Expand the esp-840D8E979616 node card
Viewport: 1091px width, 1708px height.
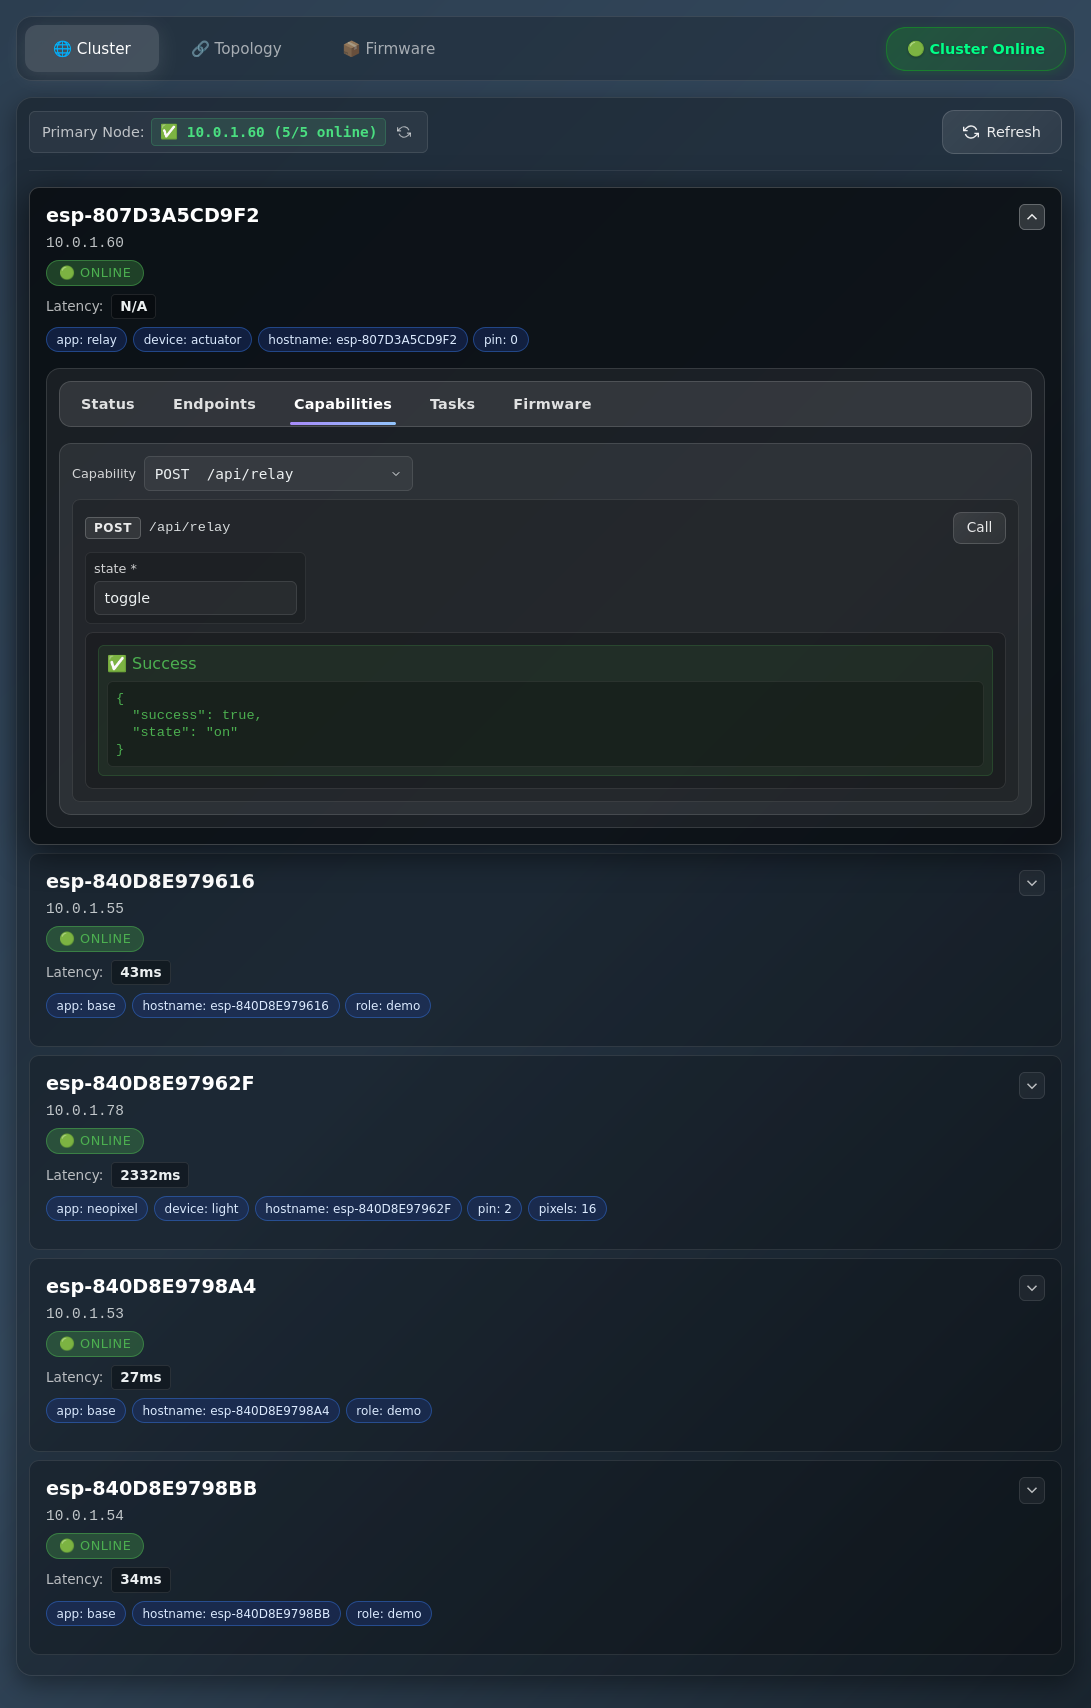pyautogui.click(x=1031, y=883)
